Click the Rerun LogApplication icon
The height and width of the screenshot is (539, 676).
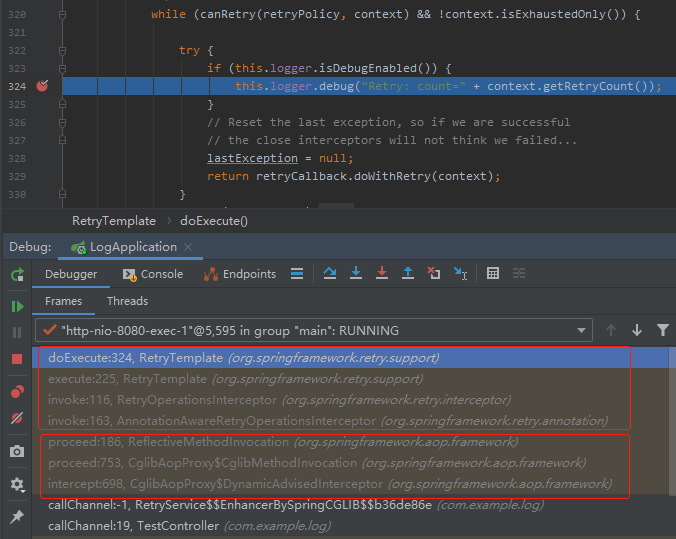[x=17, y=274]
